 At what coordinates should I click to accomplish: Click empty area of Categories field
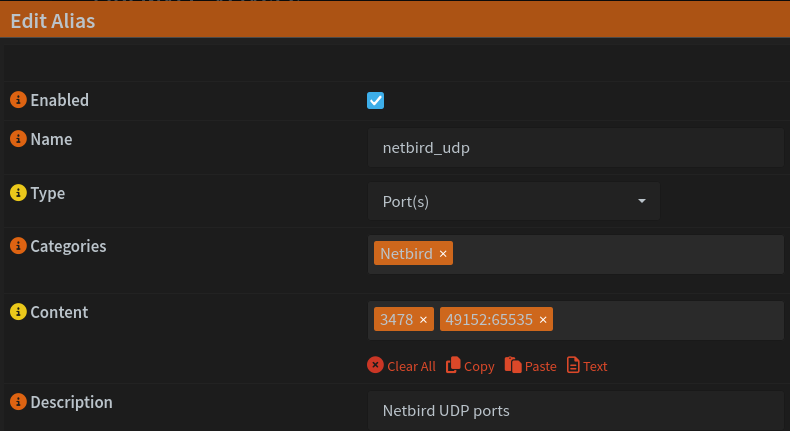click(620, 254)
